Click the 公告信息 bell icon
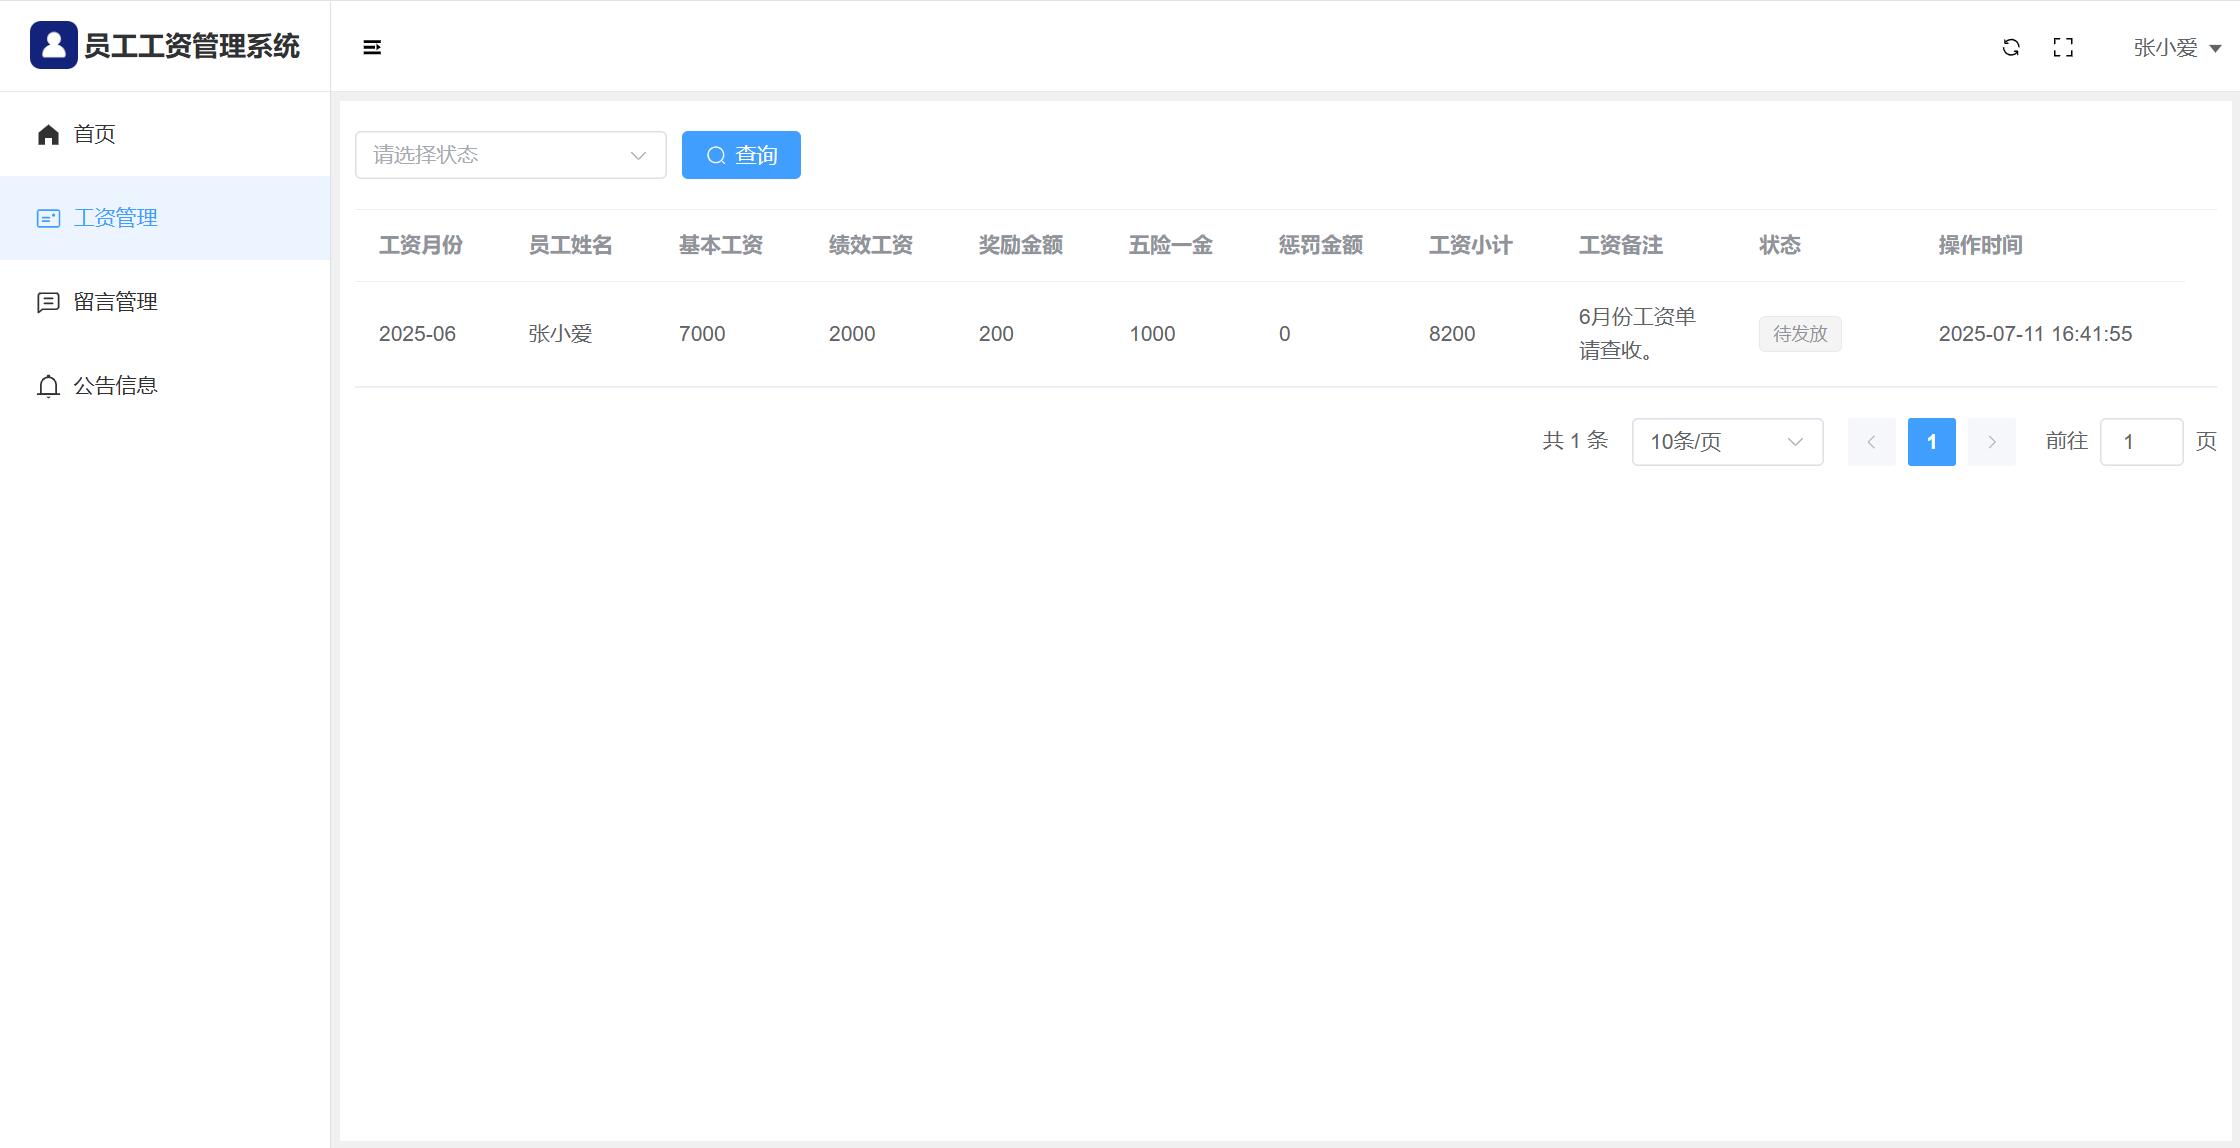The image size is (2240, 1148). point(48,386)
